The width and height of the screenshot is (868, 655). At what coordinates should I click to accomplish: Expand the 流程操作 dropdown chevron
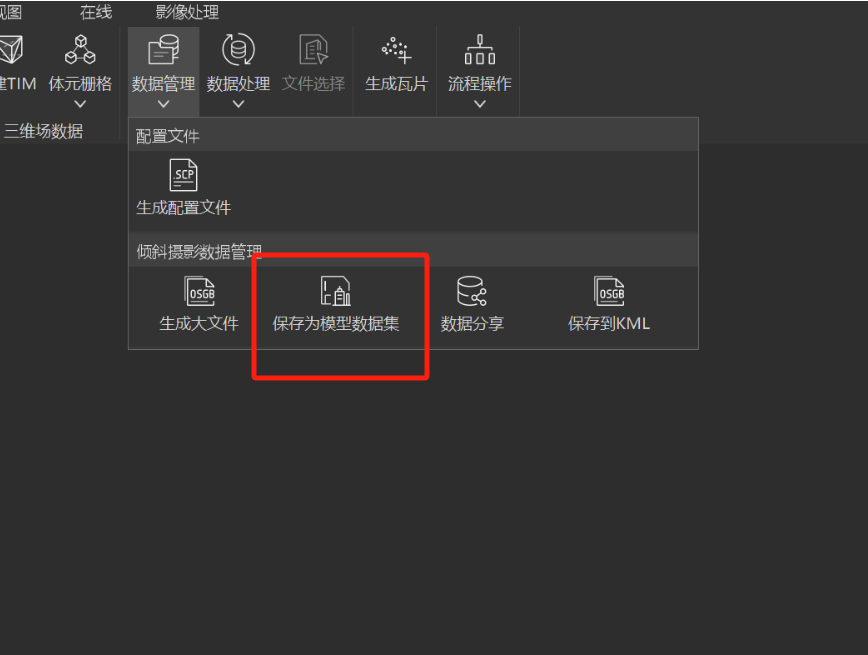(x=480, y=104)
